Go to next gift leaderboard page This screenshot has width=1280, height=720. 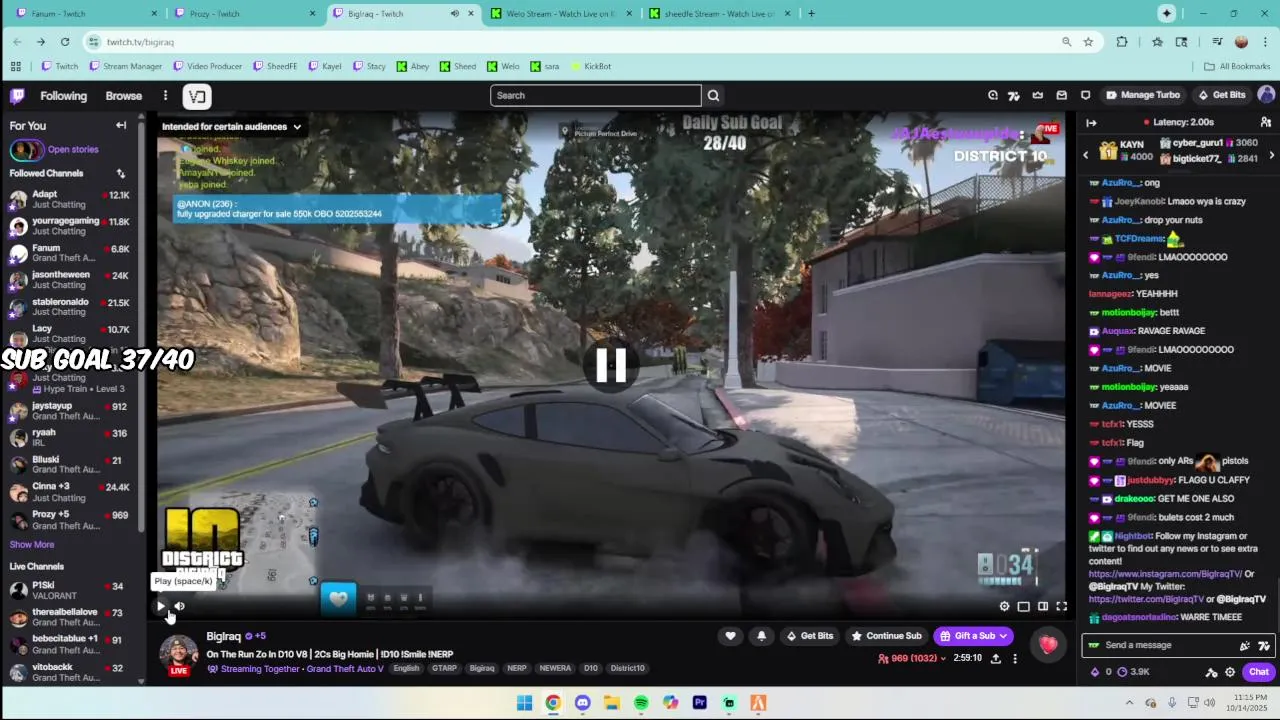tap(1272, 155)
